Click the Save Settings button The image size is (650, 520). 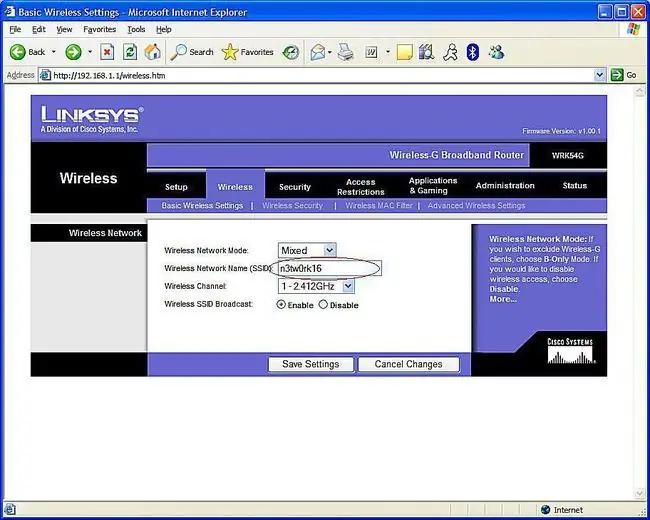[310, 364]
